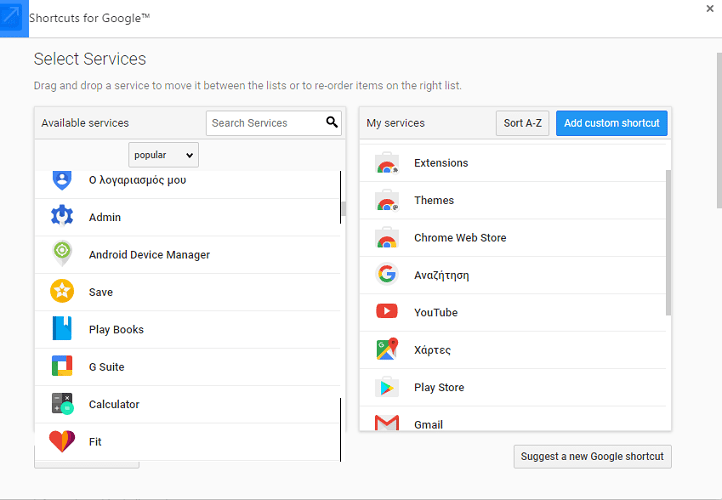Click the Calculator icon
Screen dimensions: 722x500
62,404
